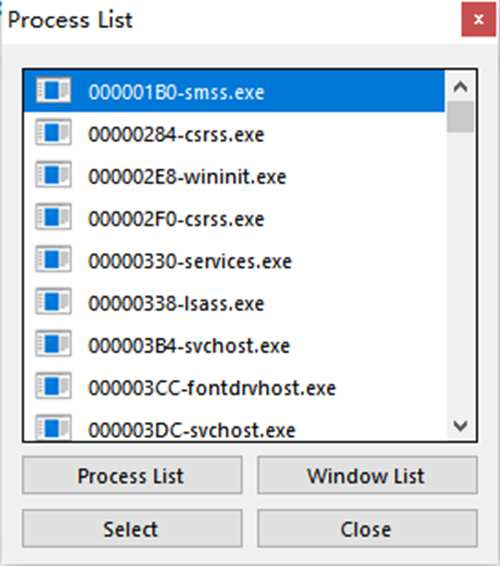
Task: Click the icon beside 000002F0-csrss.exe
Action: coord(53,217)
